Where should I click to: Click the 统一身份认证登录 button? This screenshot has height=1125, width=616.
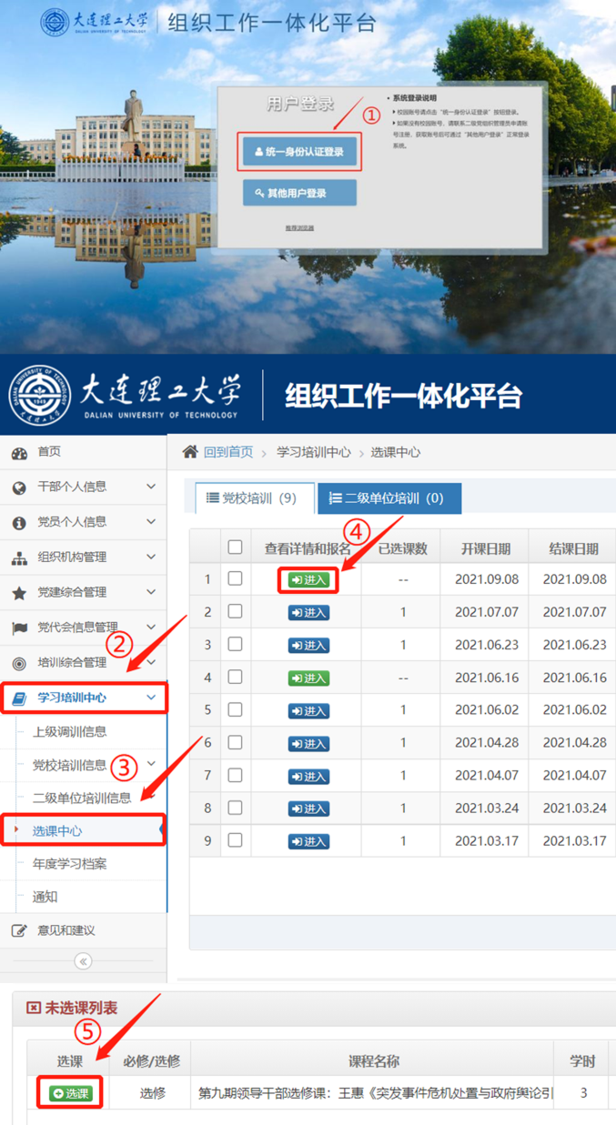298,153
